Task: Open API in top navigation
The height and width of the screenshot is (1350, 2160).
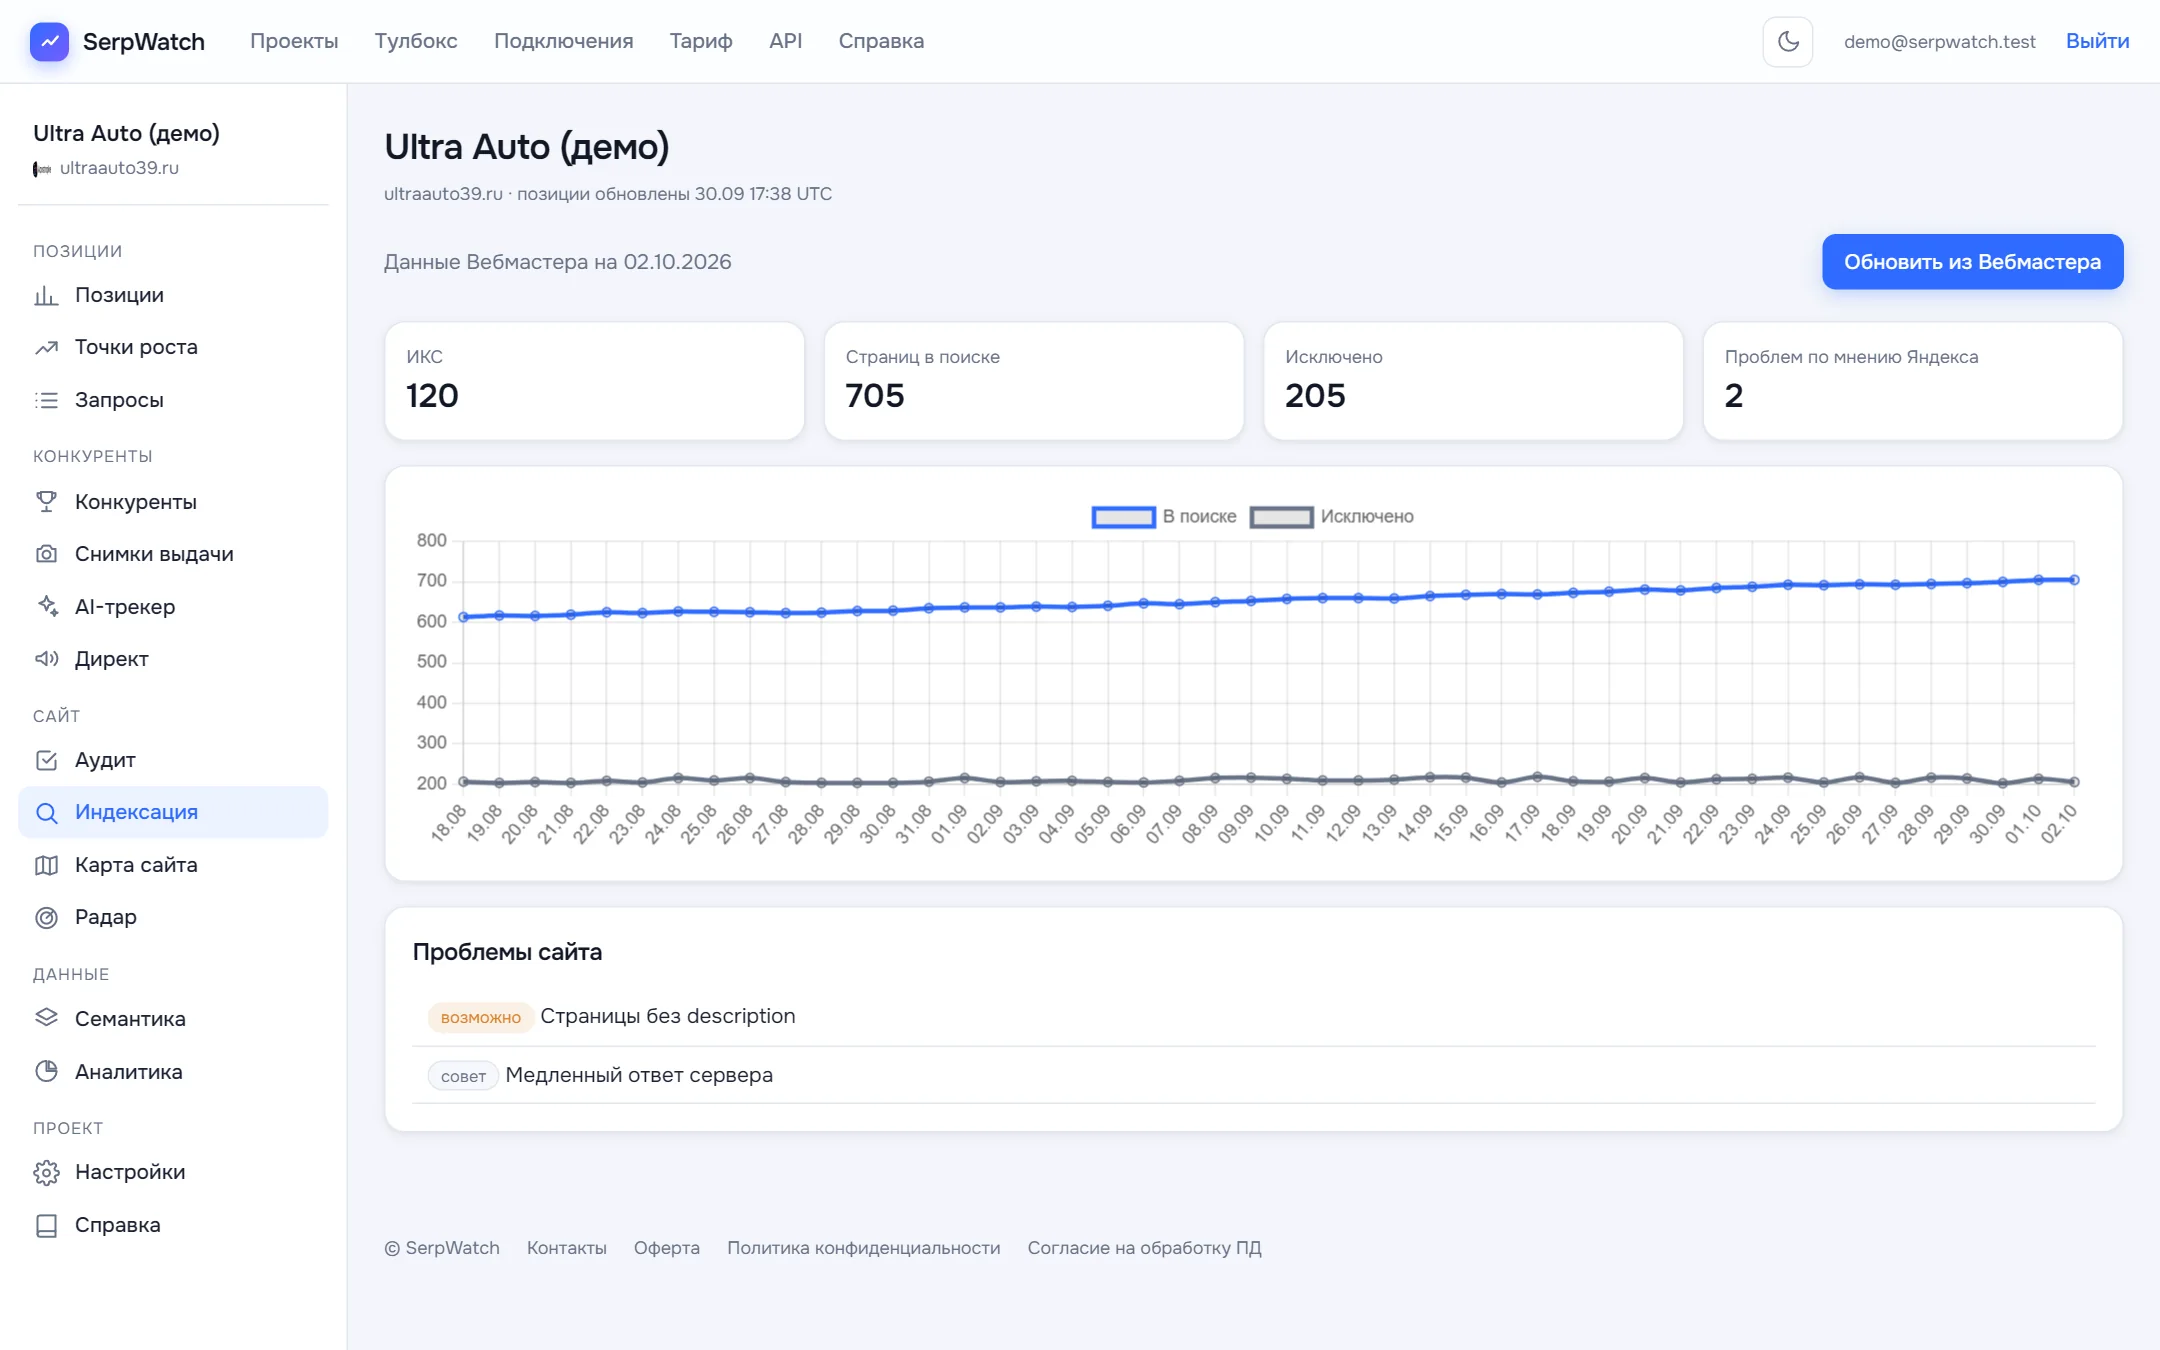Action: 786,41
